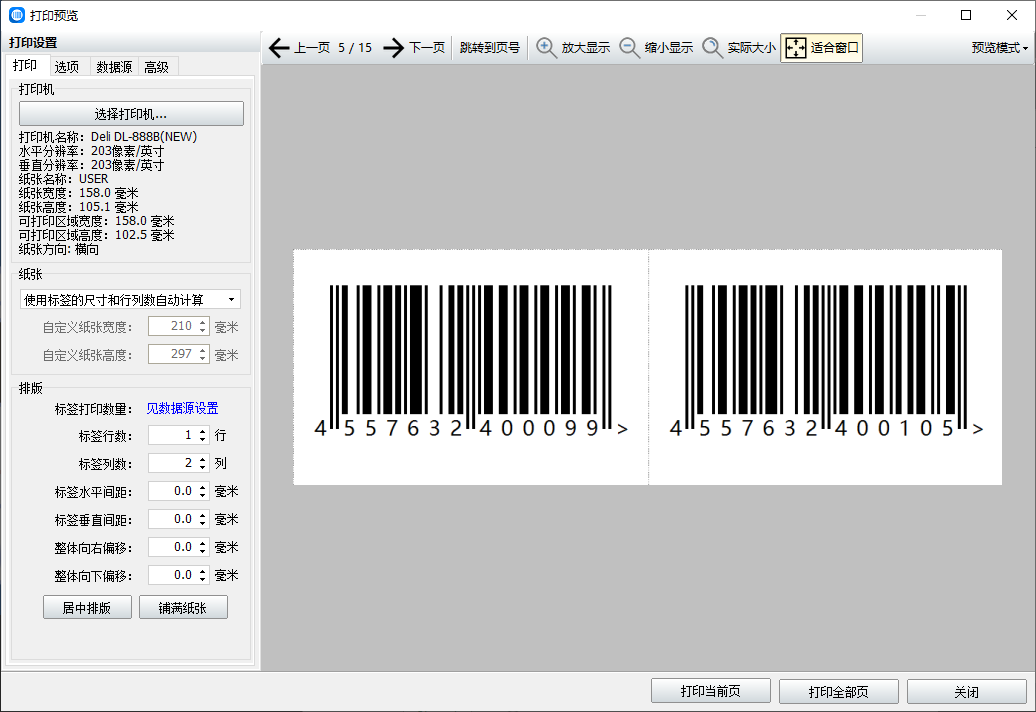Click 打印当前页 button
Screen dimensions: 1036x712
(x=711, y=692)
